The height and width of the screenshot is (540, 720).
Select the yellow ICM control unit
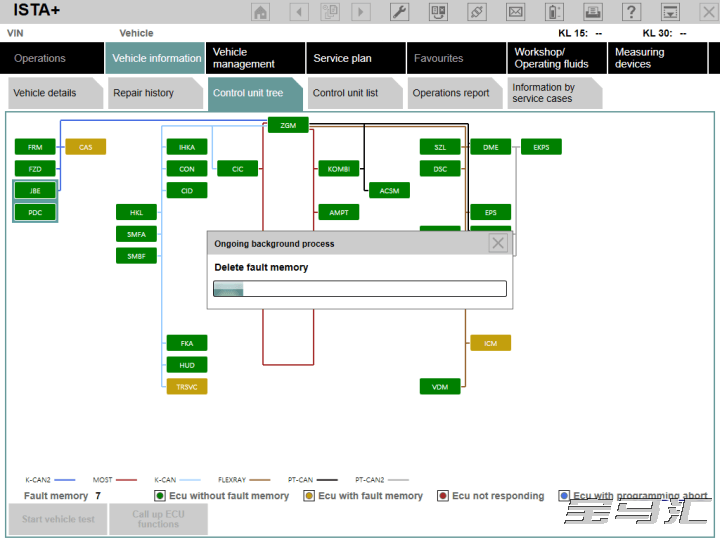pos(490,343)
